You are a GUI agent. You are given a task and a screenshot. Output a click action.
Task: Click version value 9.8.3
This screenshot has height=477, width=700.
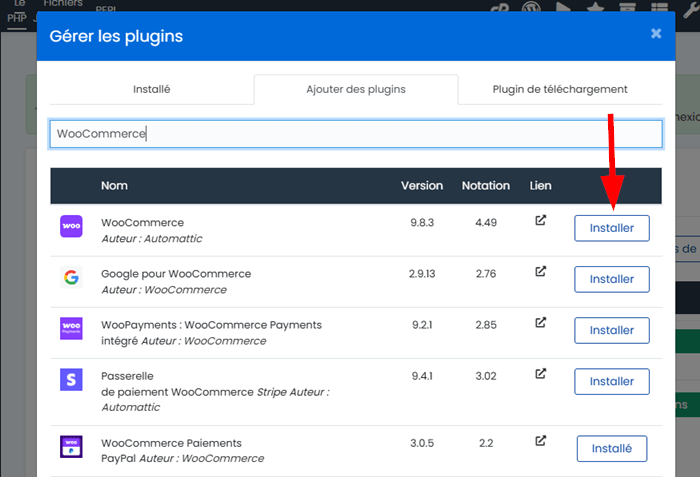422,222
